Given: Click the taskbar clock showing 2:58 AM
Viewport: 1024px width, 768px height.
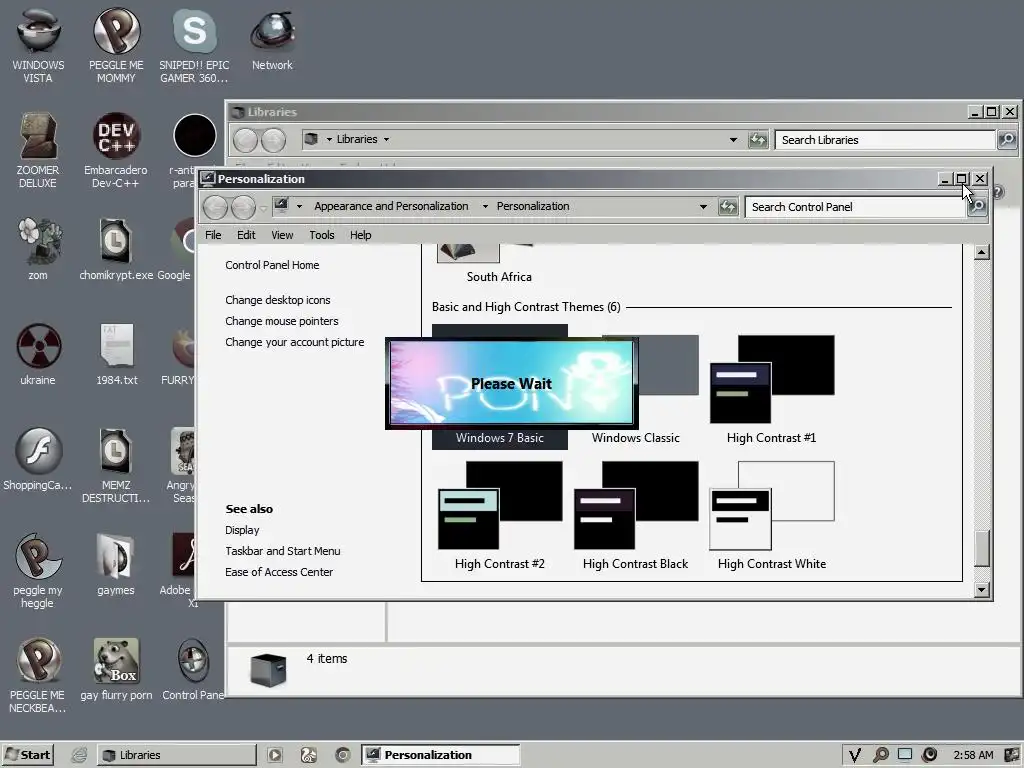Looking at the screenshot, I should point(973,755).
